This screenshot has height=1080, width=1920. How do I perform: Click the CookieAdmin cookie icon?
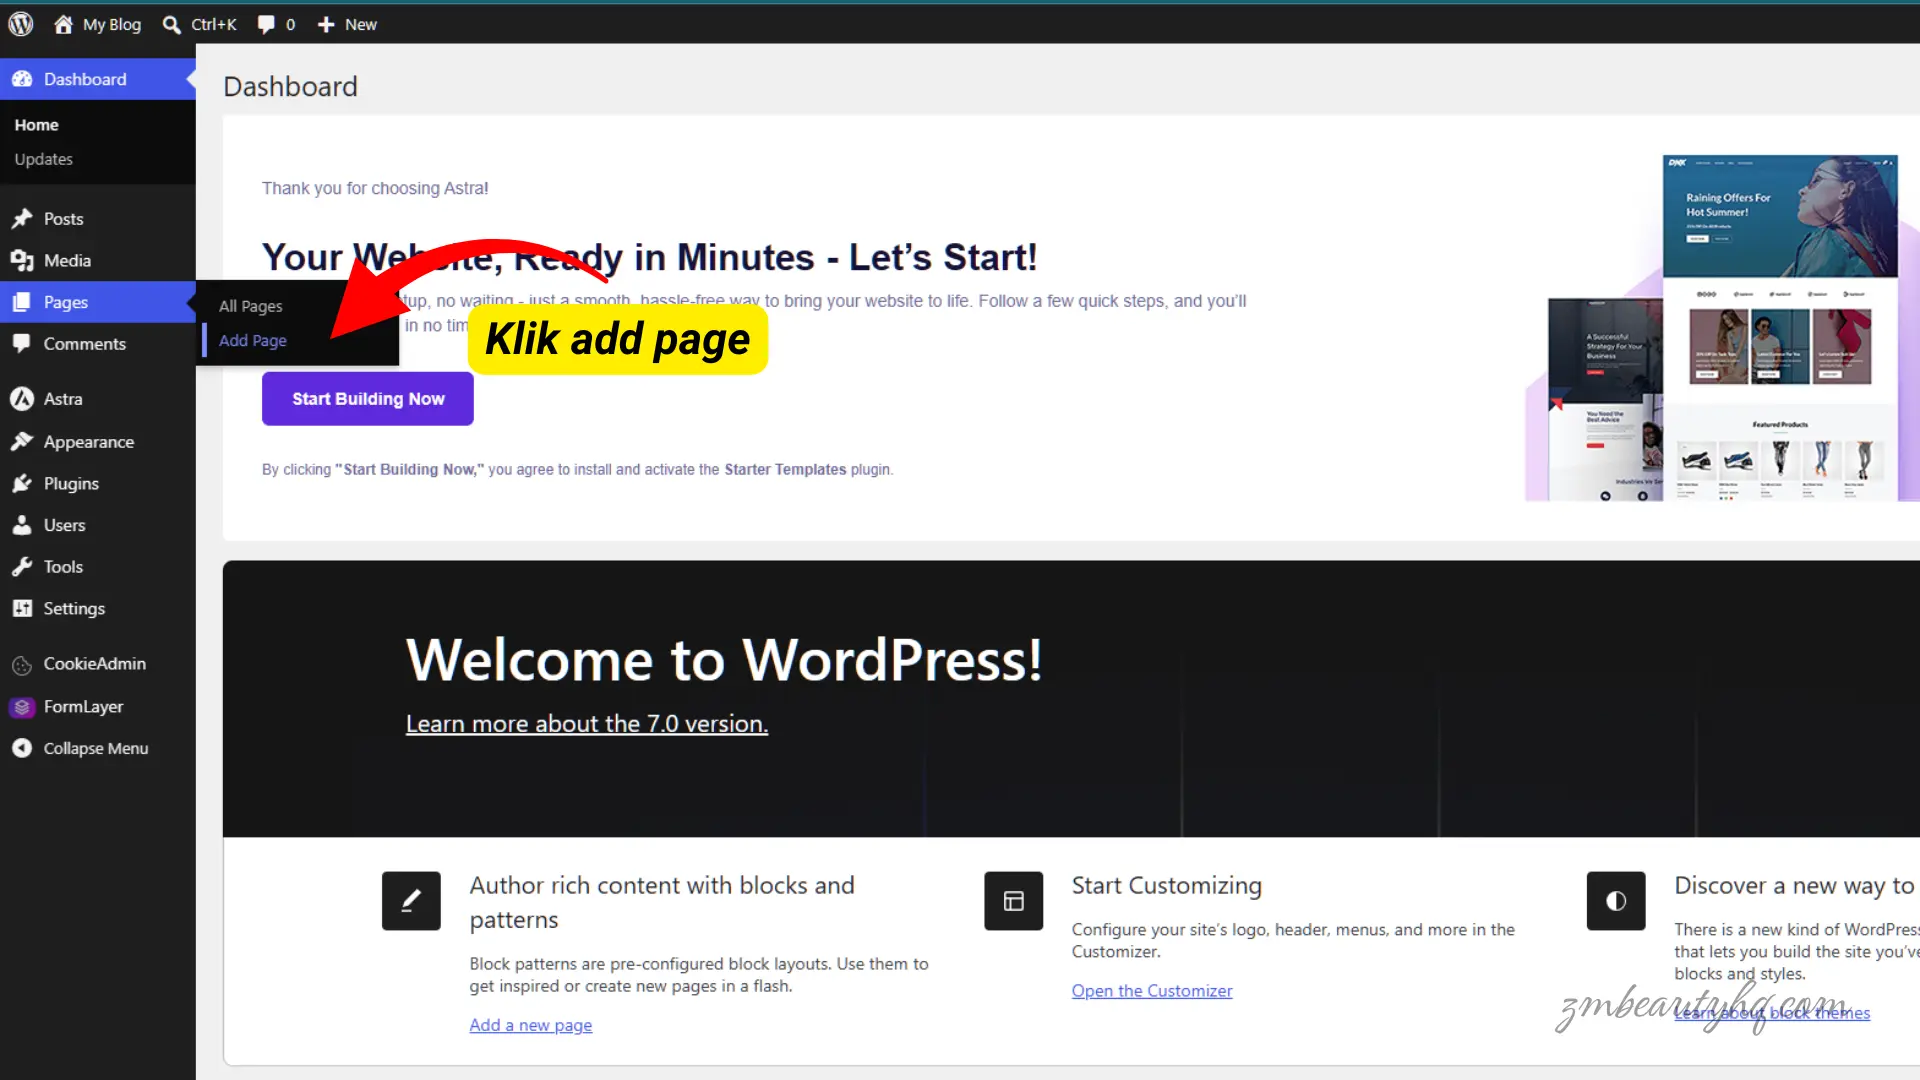[x=22, y=664]
